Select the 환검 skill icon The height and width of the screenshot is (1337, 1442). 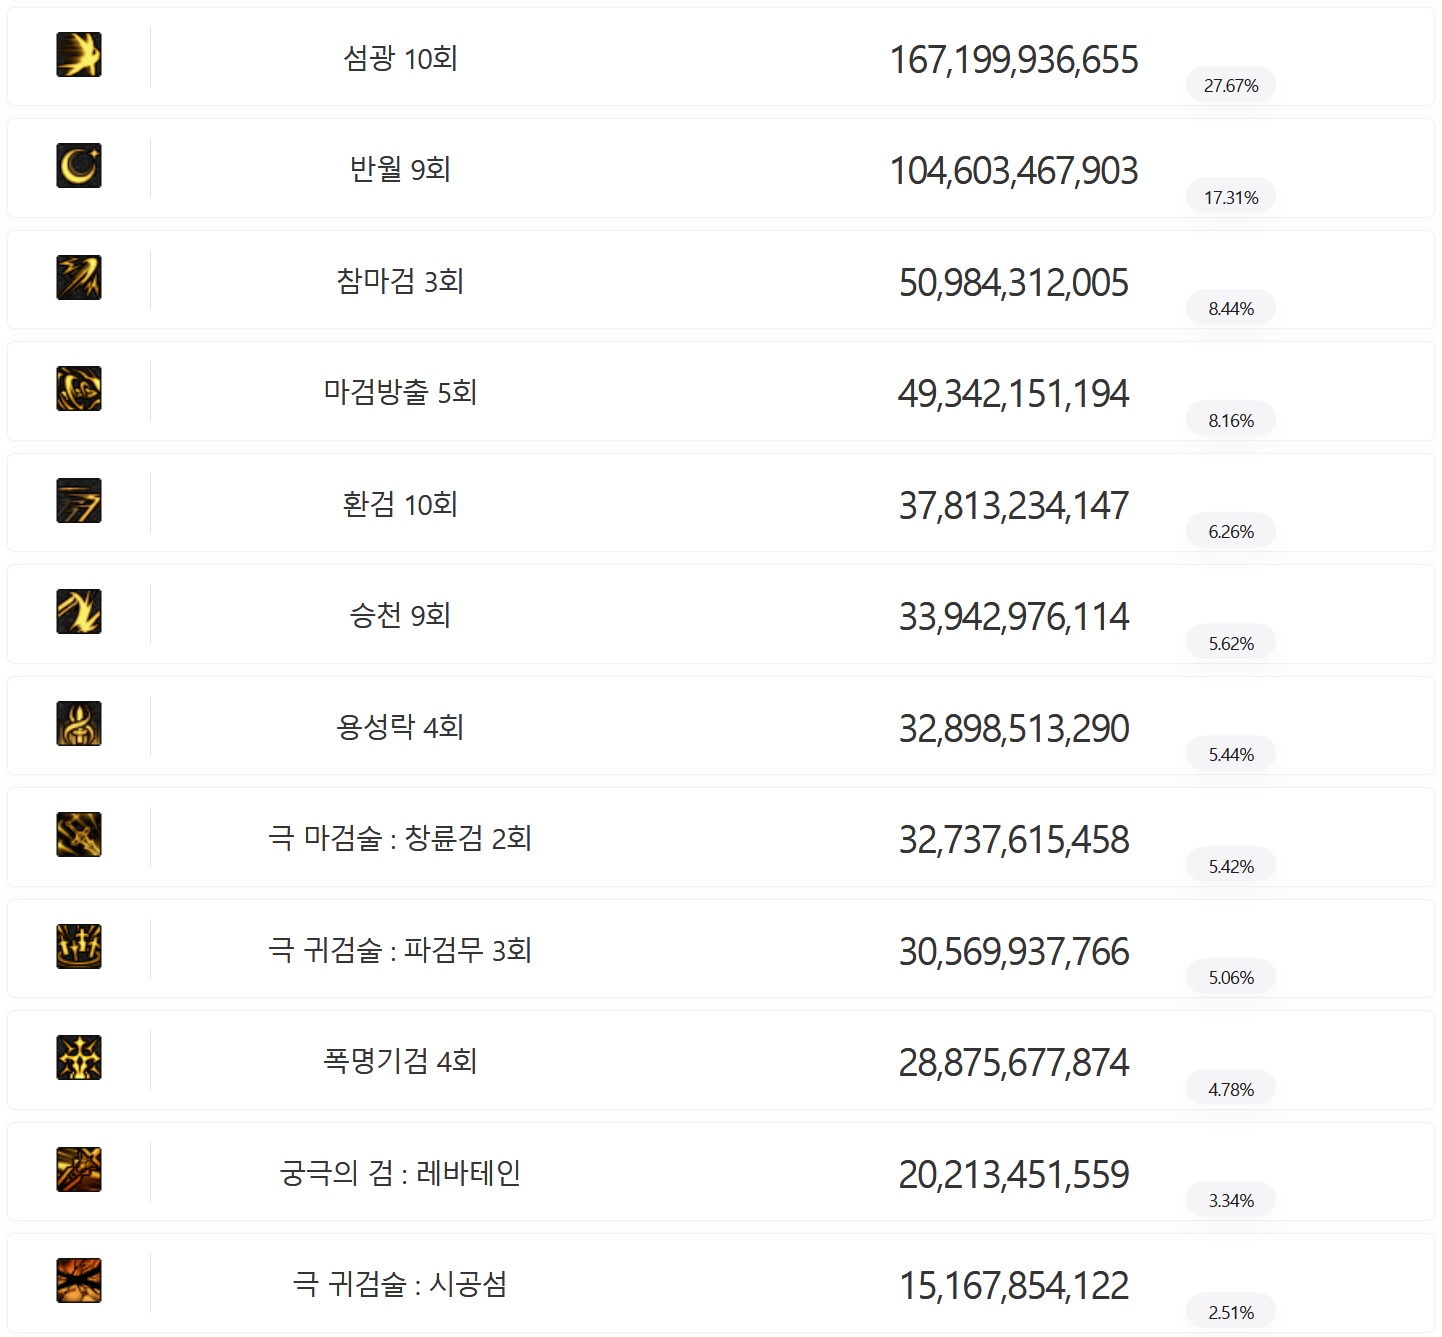point(79,501)
